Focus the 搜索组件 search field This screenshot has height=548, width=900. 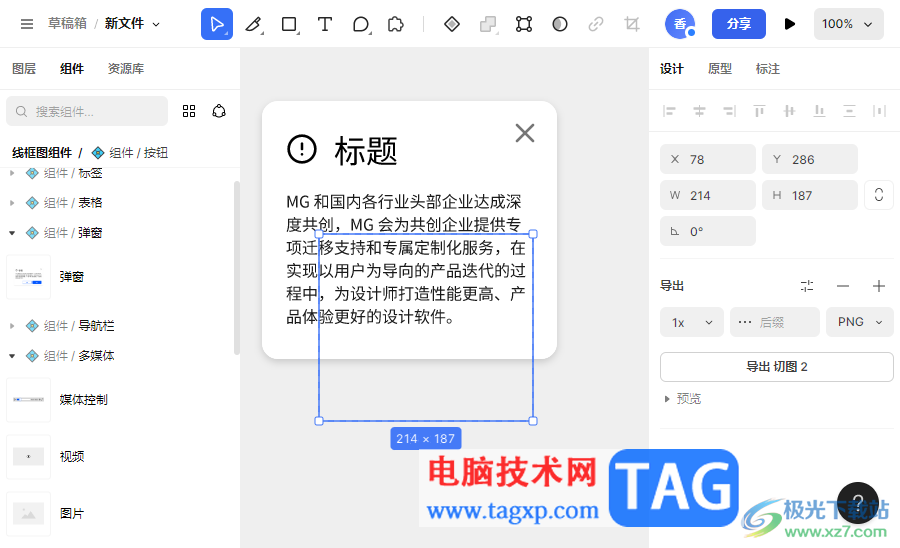pos(87,111)
